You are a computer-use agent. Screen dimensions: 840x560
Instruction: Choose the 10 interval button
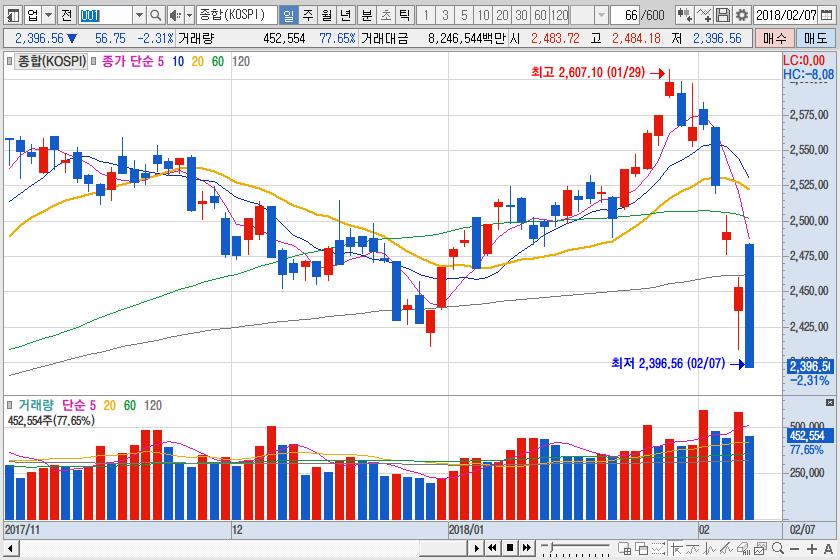point(483,15)
